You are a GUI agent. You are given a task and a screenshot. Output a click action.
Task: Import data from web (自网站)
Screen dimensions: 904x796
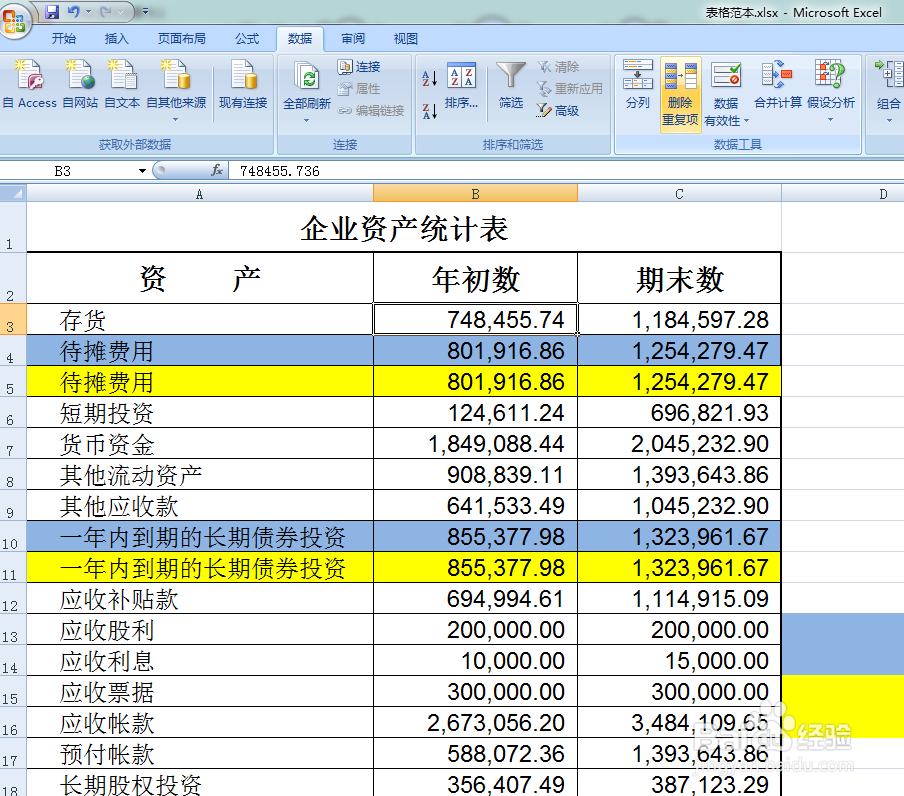pos(80,84)
